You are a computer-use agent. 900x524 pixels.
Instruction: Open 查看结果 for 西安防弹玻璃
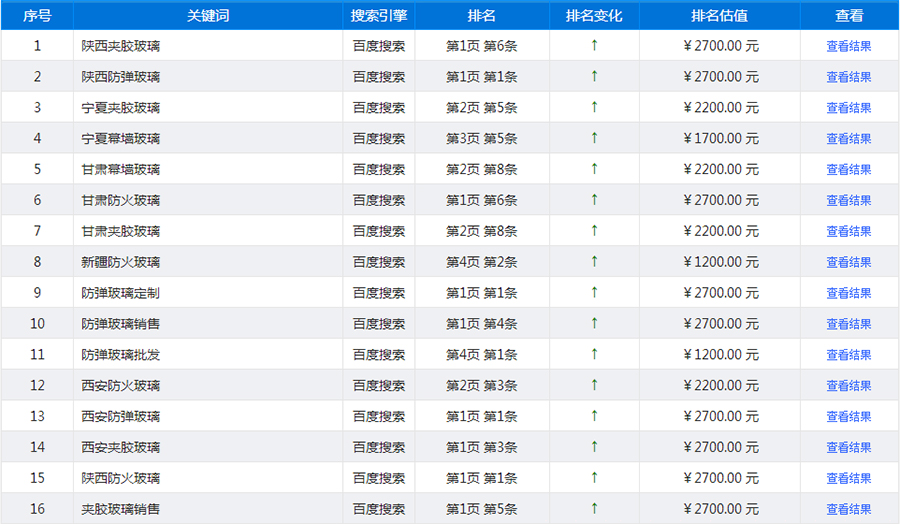pos(848,417)
